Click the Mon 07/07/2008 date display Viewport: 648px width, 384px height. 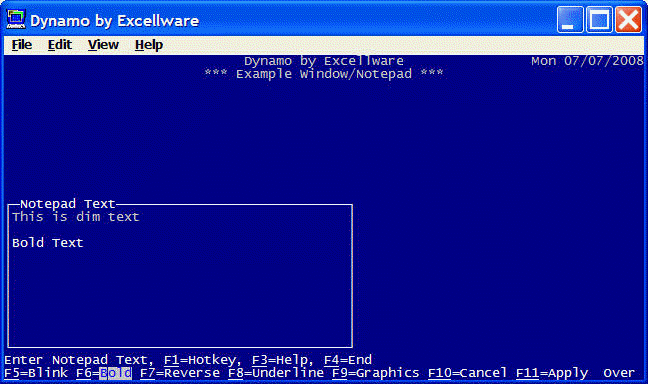pyautogui.click(x=587, y=61)
